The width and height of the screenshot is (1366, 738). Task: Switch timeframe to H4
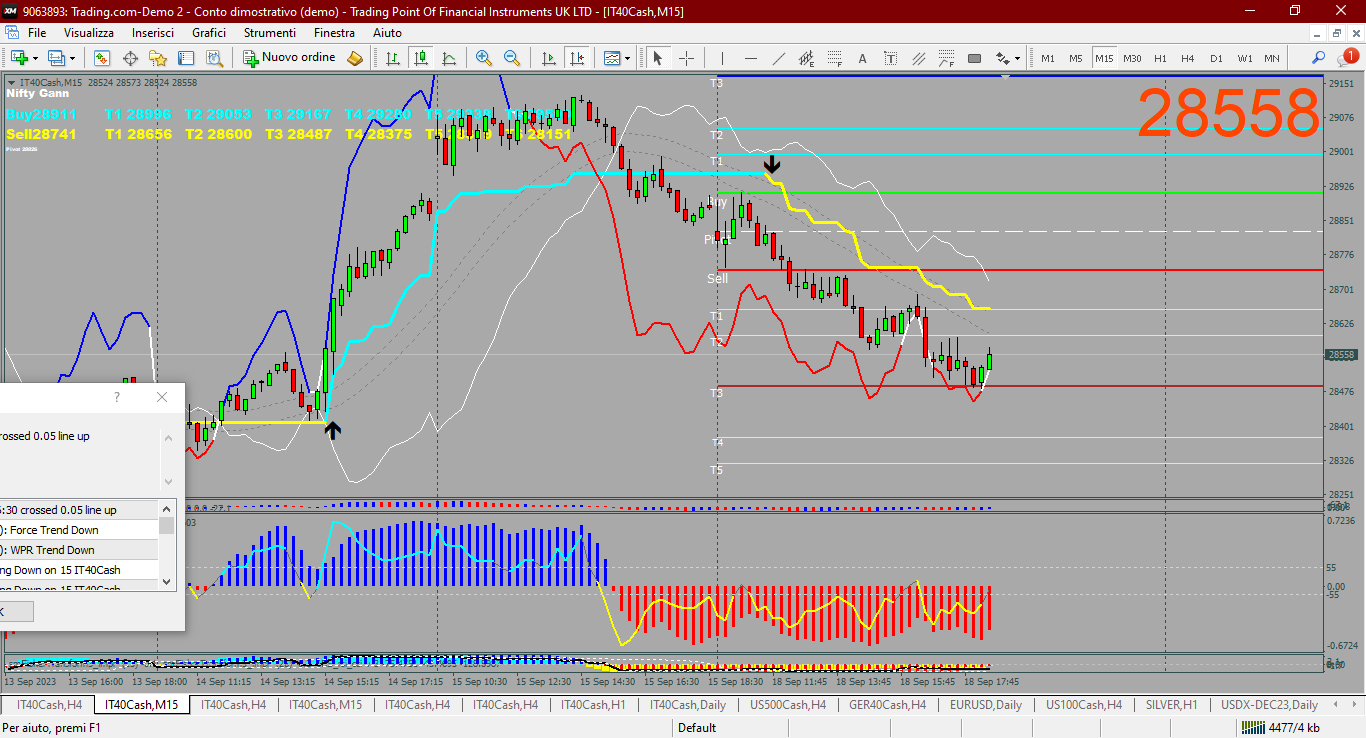1188,58
